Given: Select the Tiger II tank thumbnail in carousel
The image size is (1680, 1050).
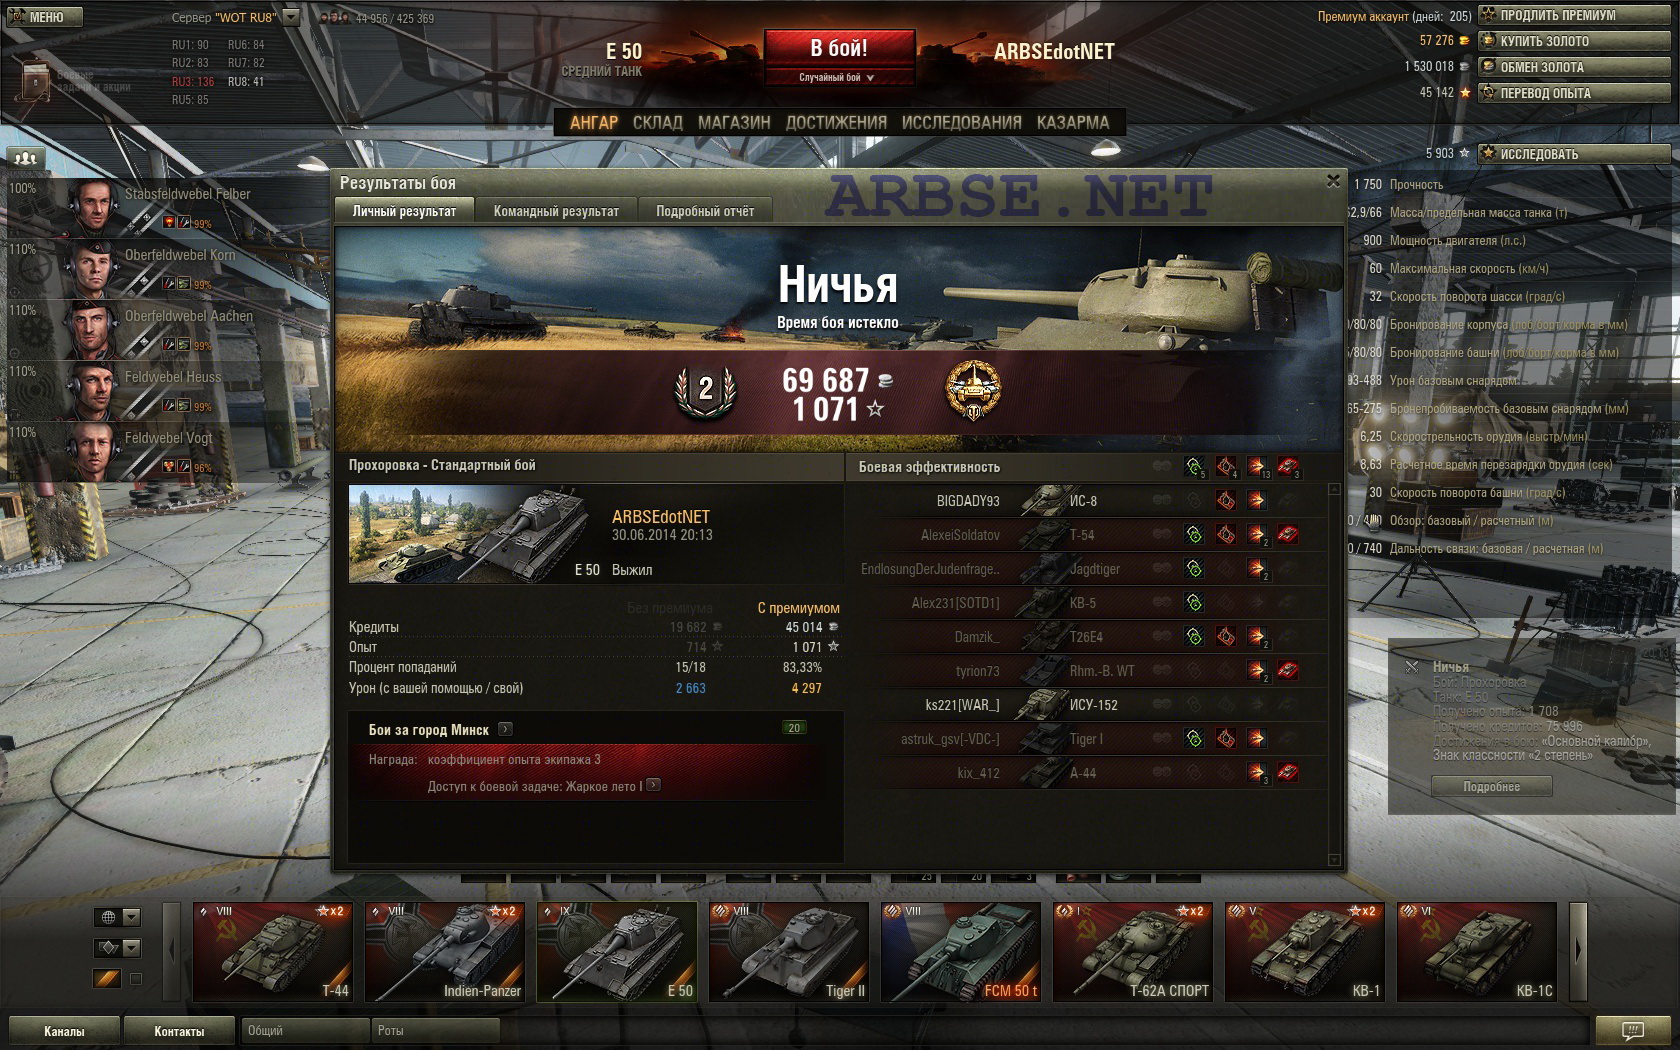Looking at the screenshot, I should (787, 951).
